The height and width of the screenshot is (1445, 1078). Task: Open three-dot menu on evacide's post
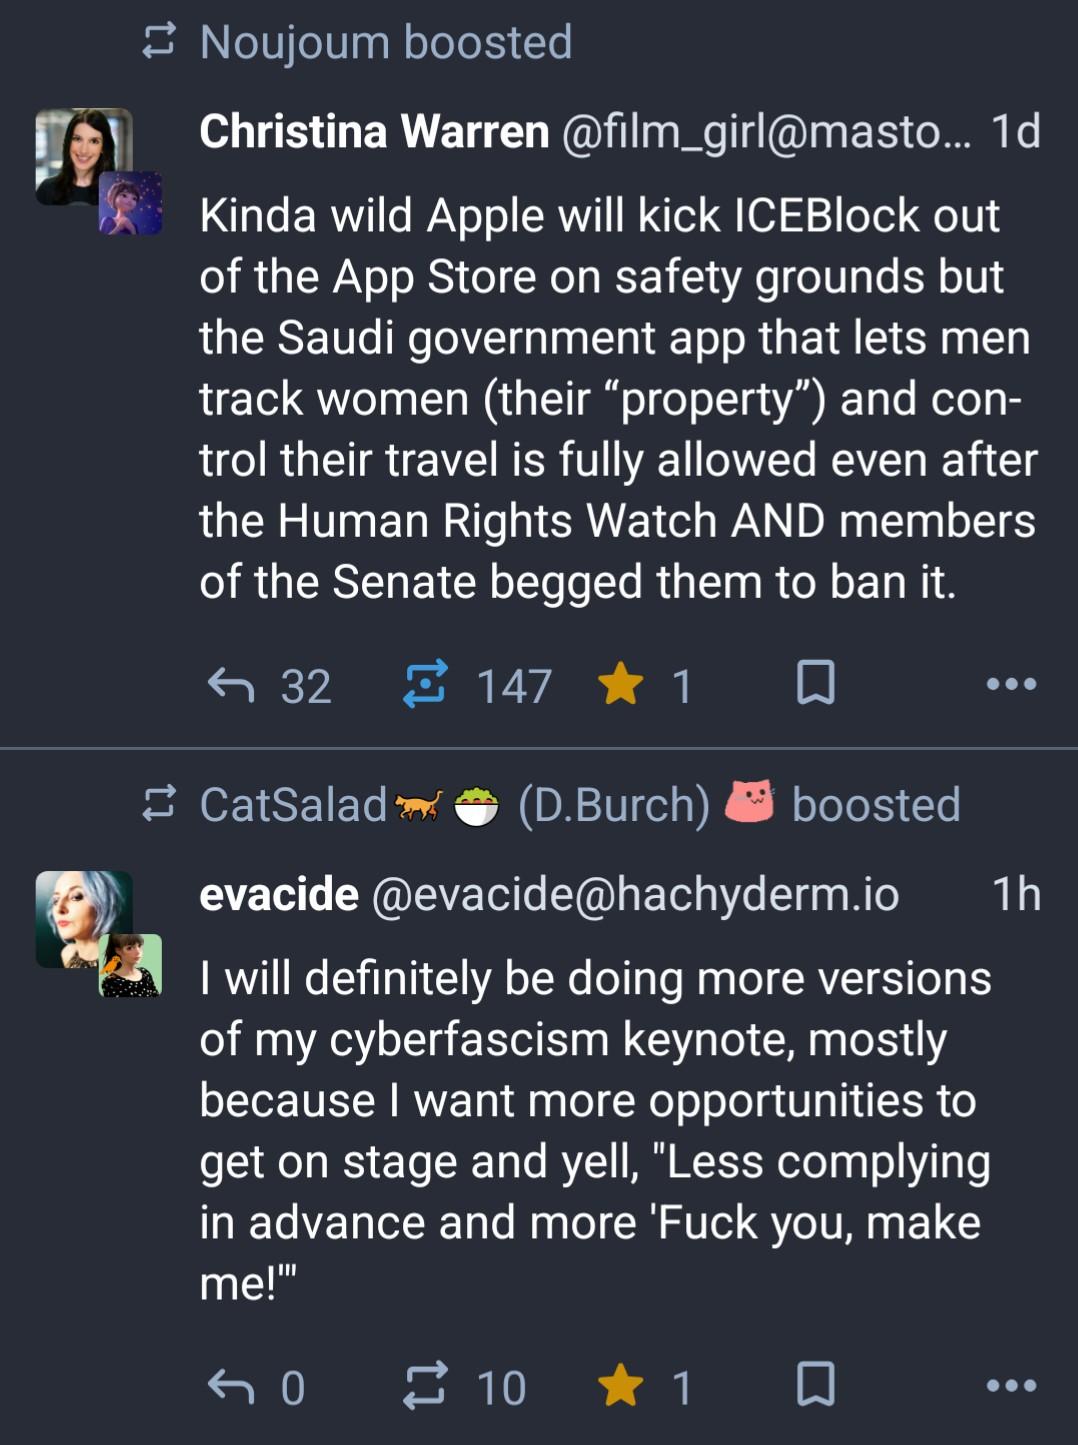[x=1011, y=1386]
